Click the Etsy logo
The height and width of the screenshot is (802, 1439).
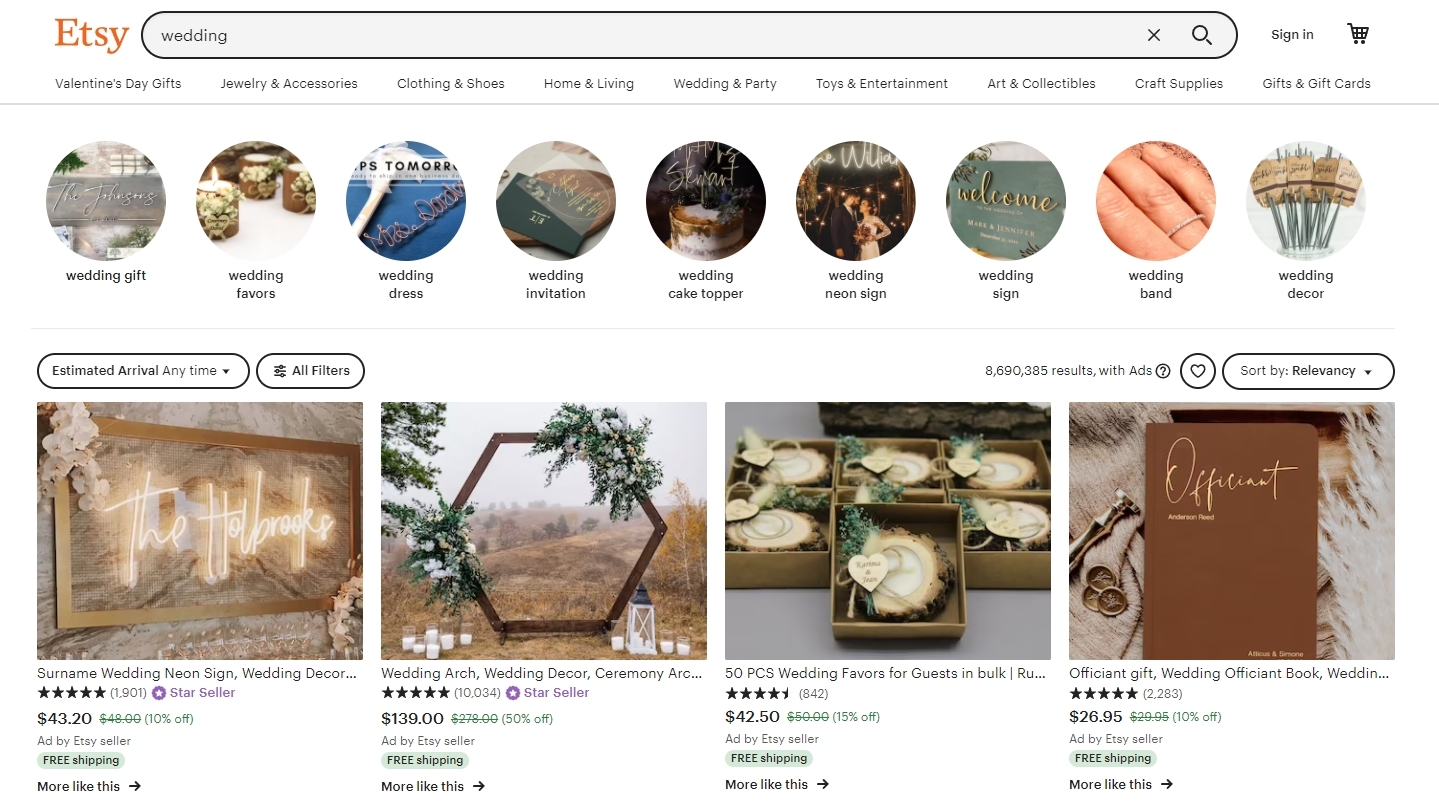click(x=91, y=34)
